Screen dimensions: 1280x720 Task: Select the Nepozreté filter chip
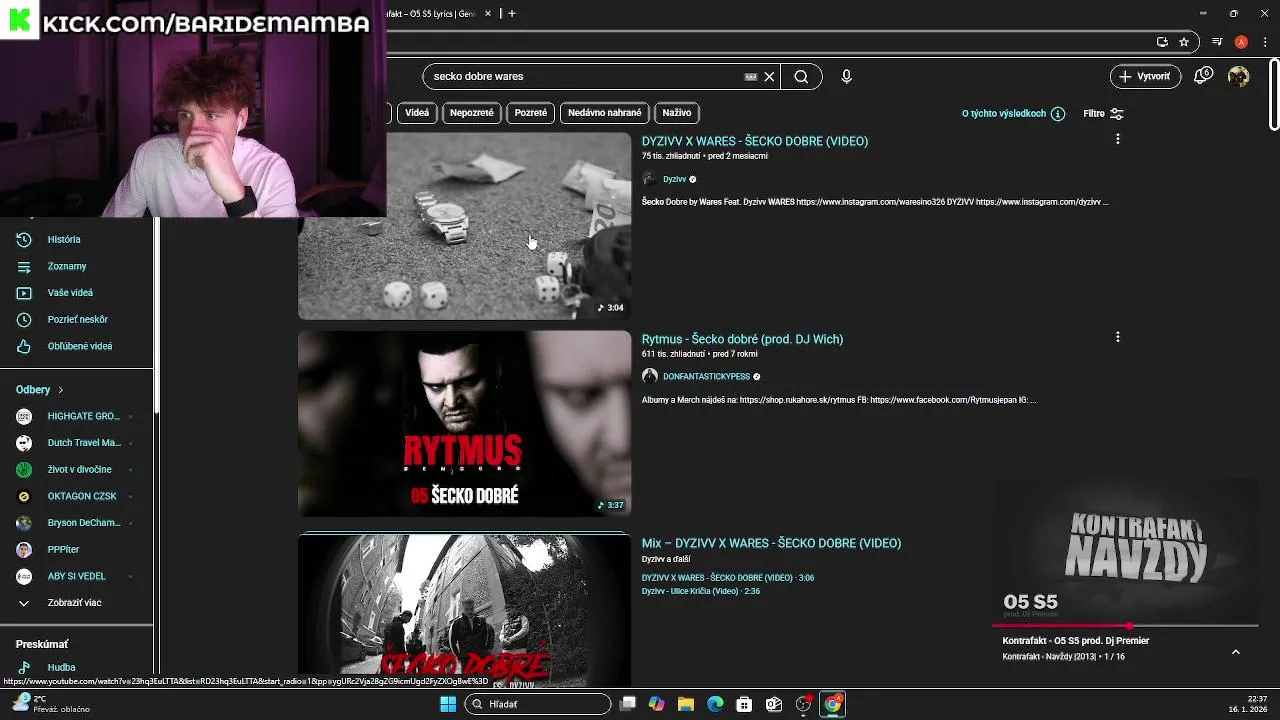(x=472, y=113)
